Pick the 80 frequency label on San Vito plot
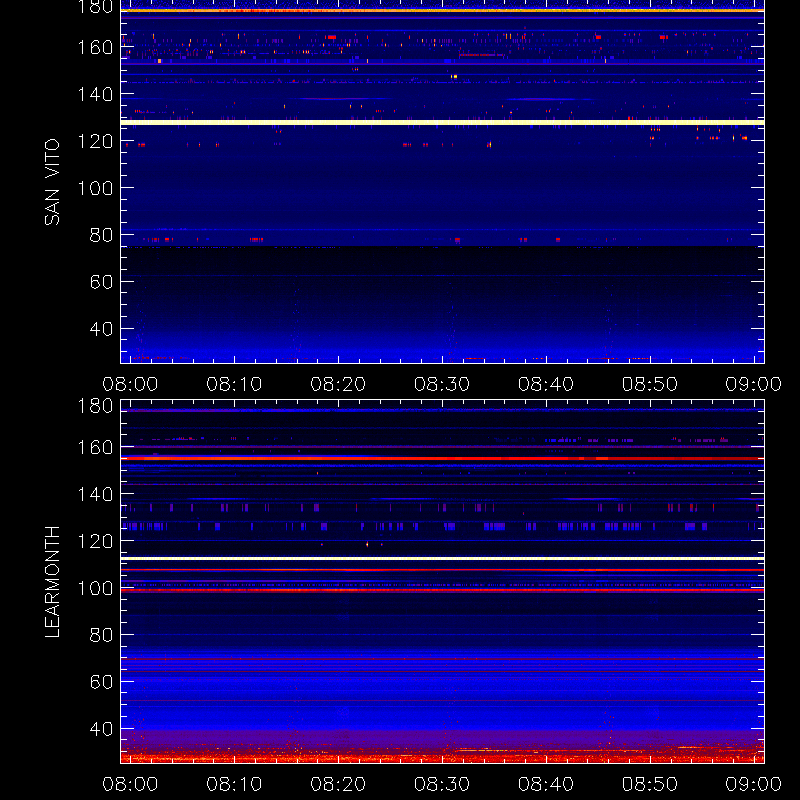 coord(101,235)
